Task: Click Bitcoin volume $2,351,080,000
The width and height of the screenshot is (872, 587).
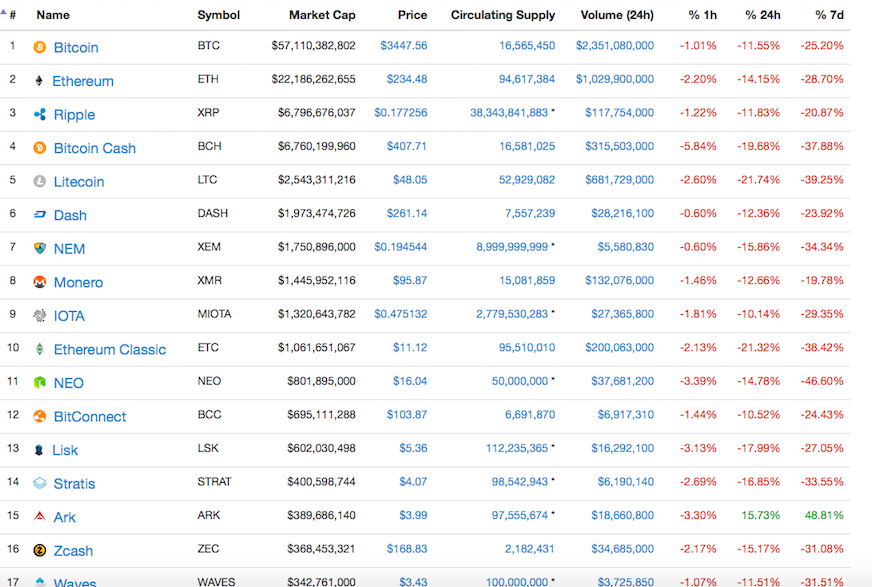Action: 615,46
